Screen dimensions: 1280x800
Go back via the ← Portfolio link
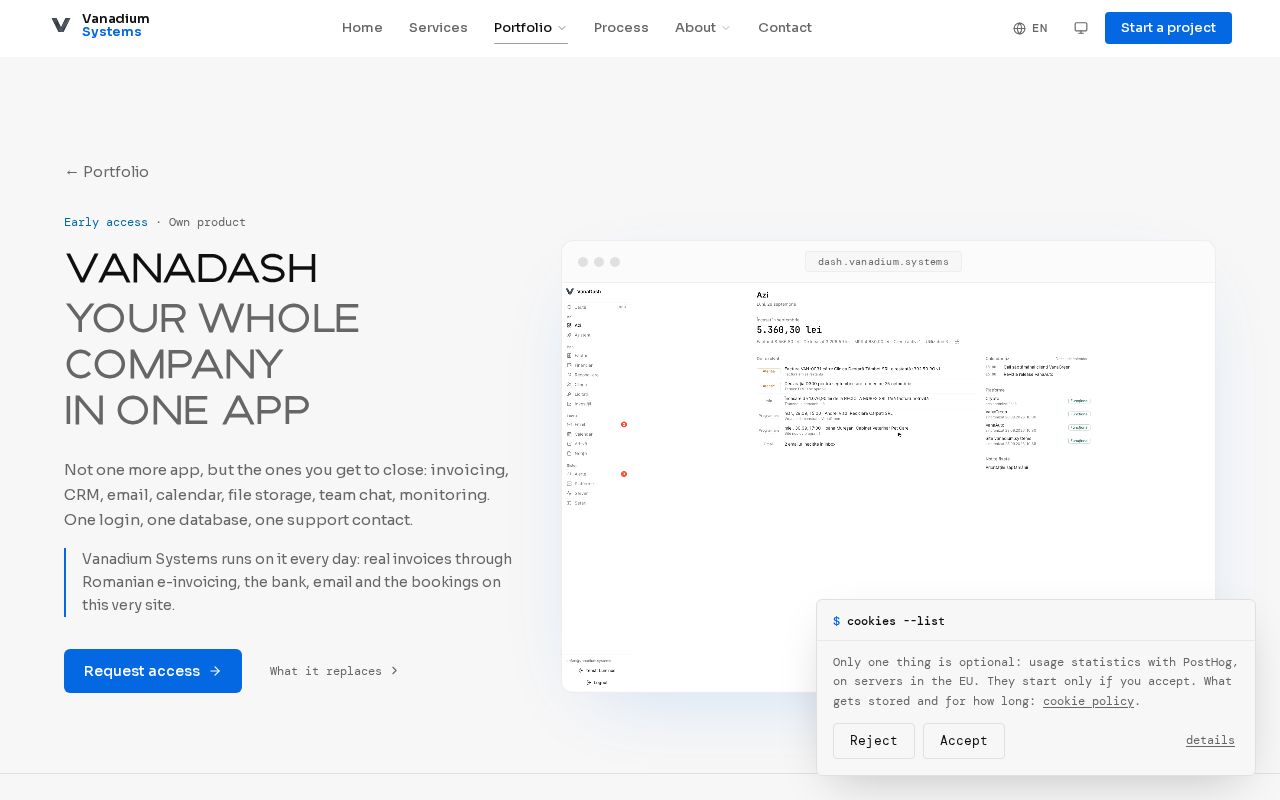107,172
